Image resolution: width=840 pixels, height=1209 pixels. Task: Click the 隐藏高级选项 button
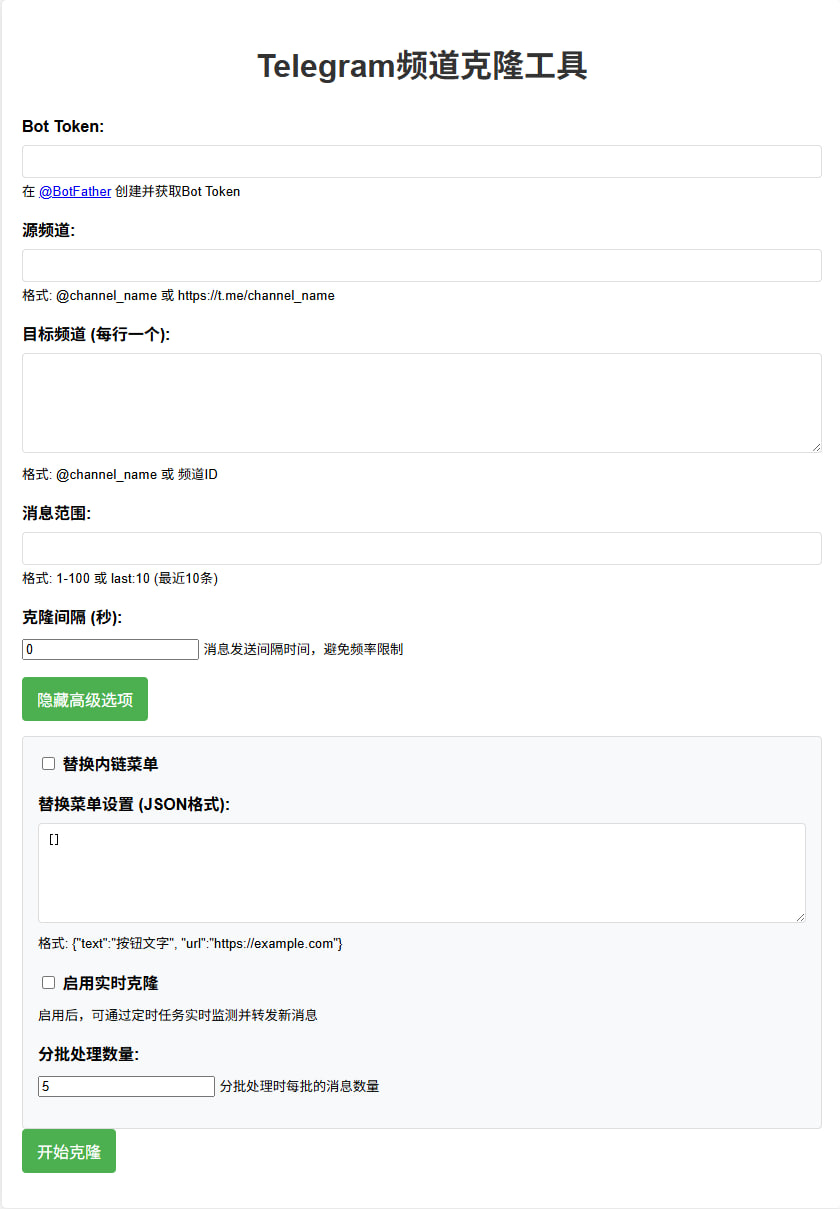(x=85, y=699)
